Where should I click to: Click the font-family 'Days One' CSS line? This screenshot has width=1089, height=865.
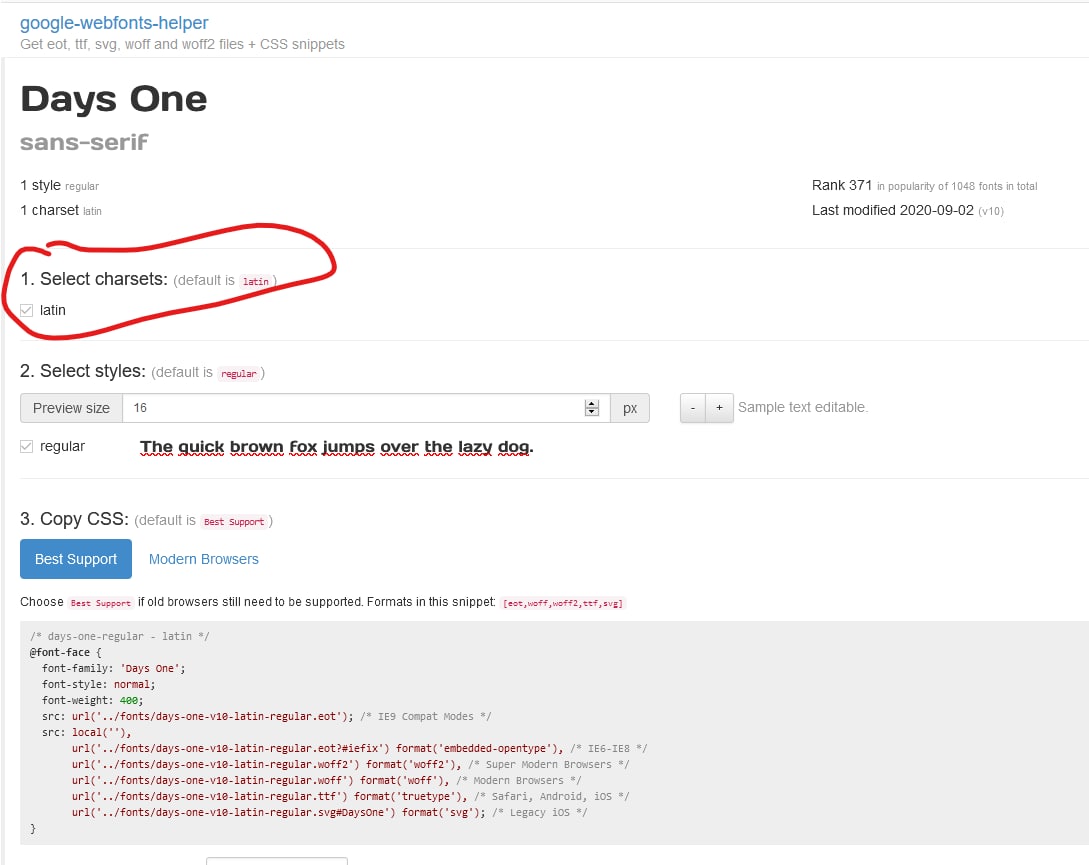pos(113,668)
